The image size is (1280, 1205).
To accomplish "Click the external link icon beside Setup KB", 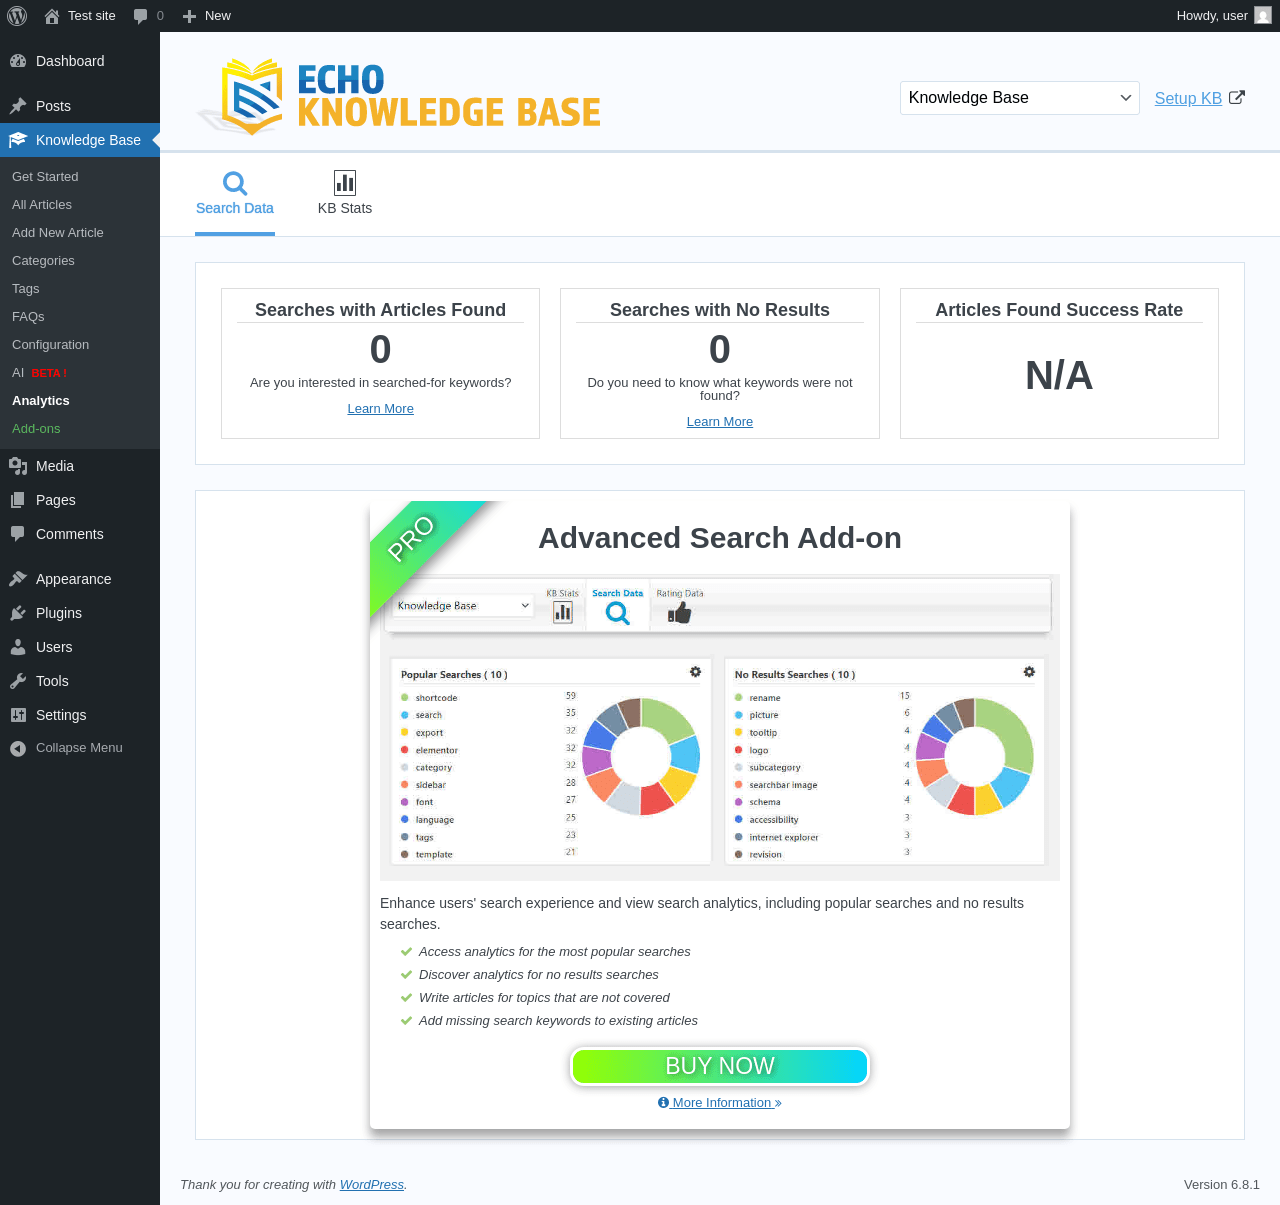I will tap(1237, 97).
